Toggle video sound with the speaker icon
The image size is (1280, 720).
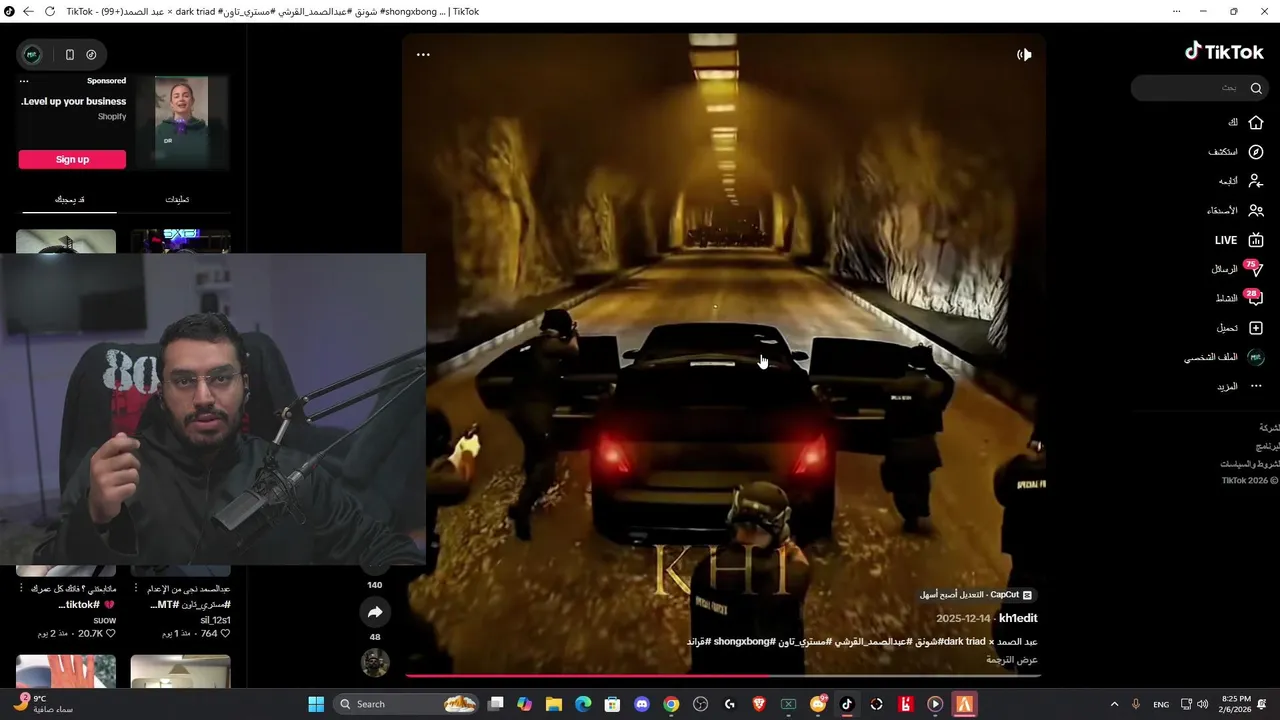click(x=1024, y=55)
